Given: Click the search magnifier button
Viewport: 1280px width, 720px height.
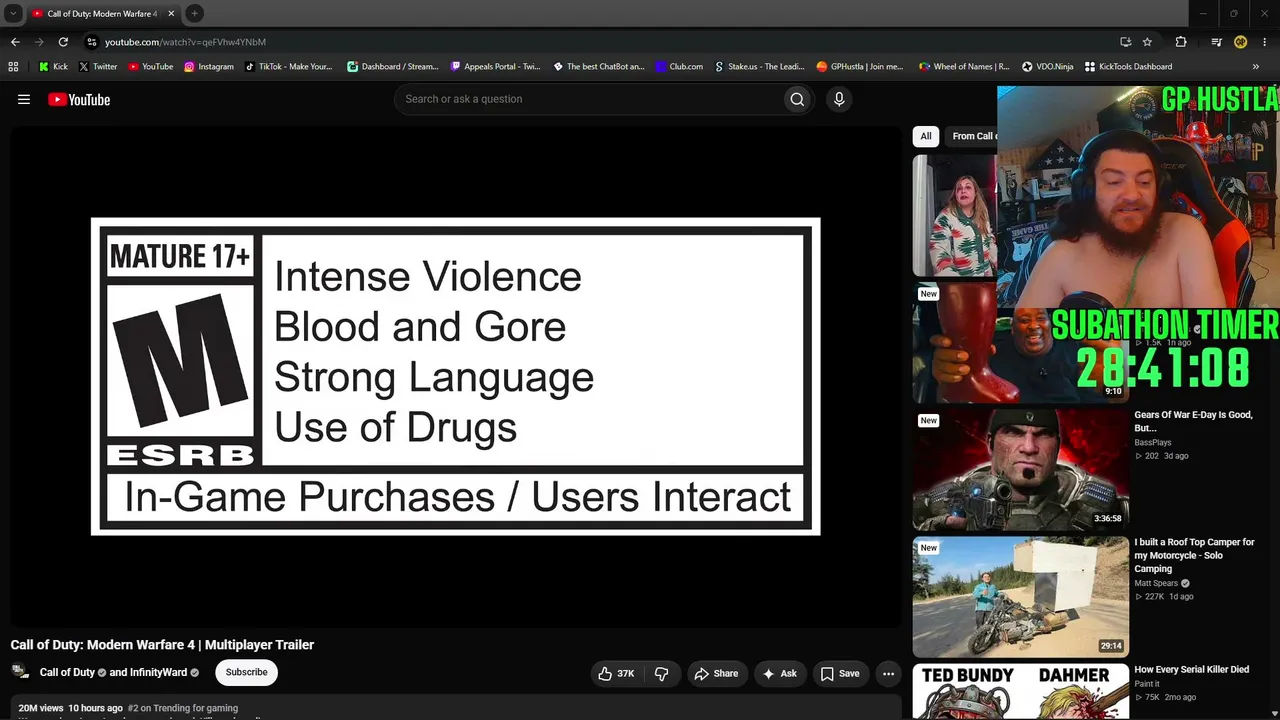Looking at the screenshot, I should (x=797, y=99).
